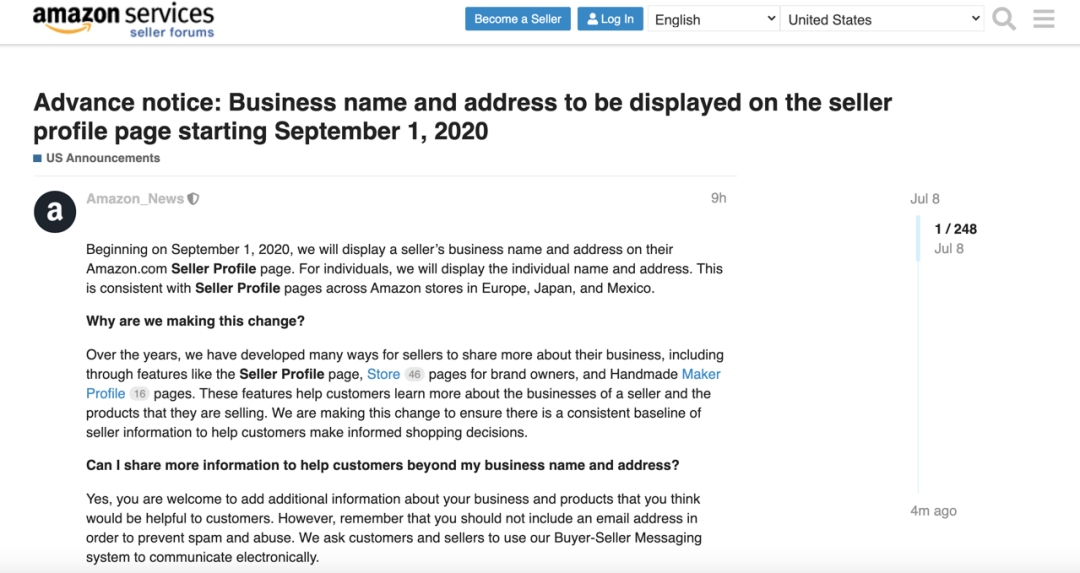Image resolution: width=1080 pixels, height=573 pixels.
Task: Click the Become a Seller button
Action: tap(517, 19)
